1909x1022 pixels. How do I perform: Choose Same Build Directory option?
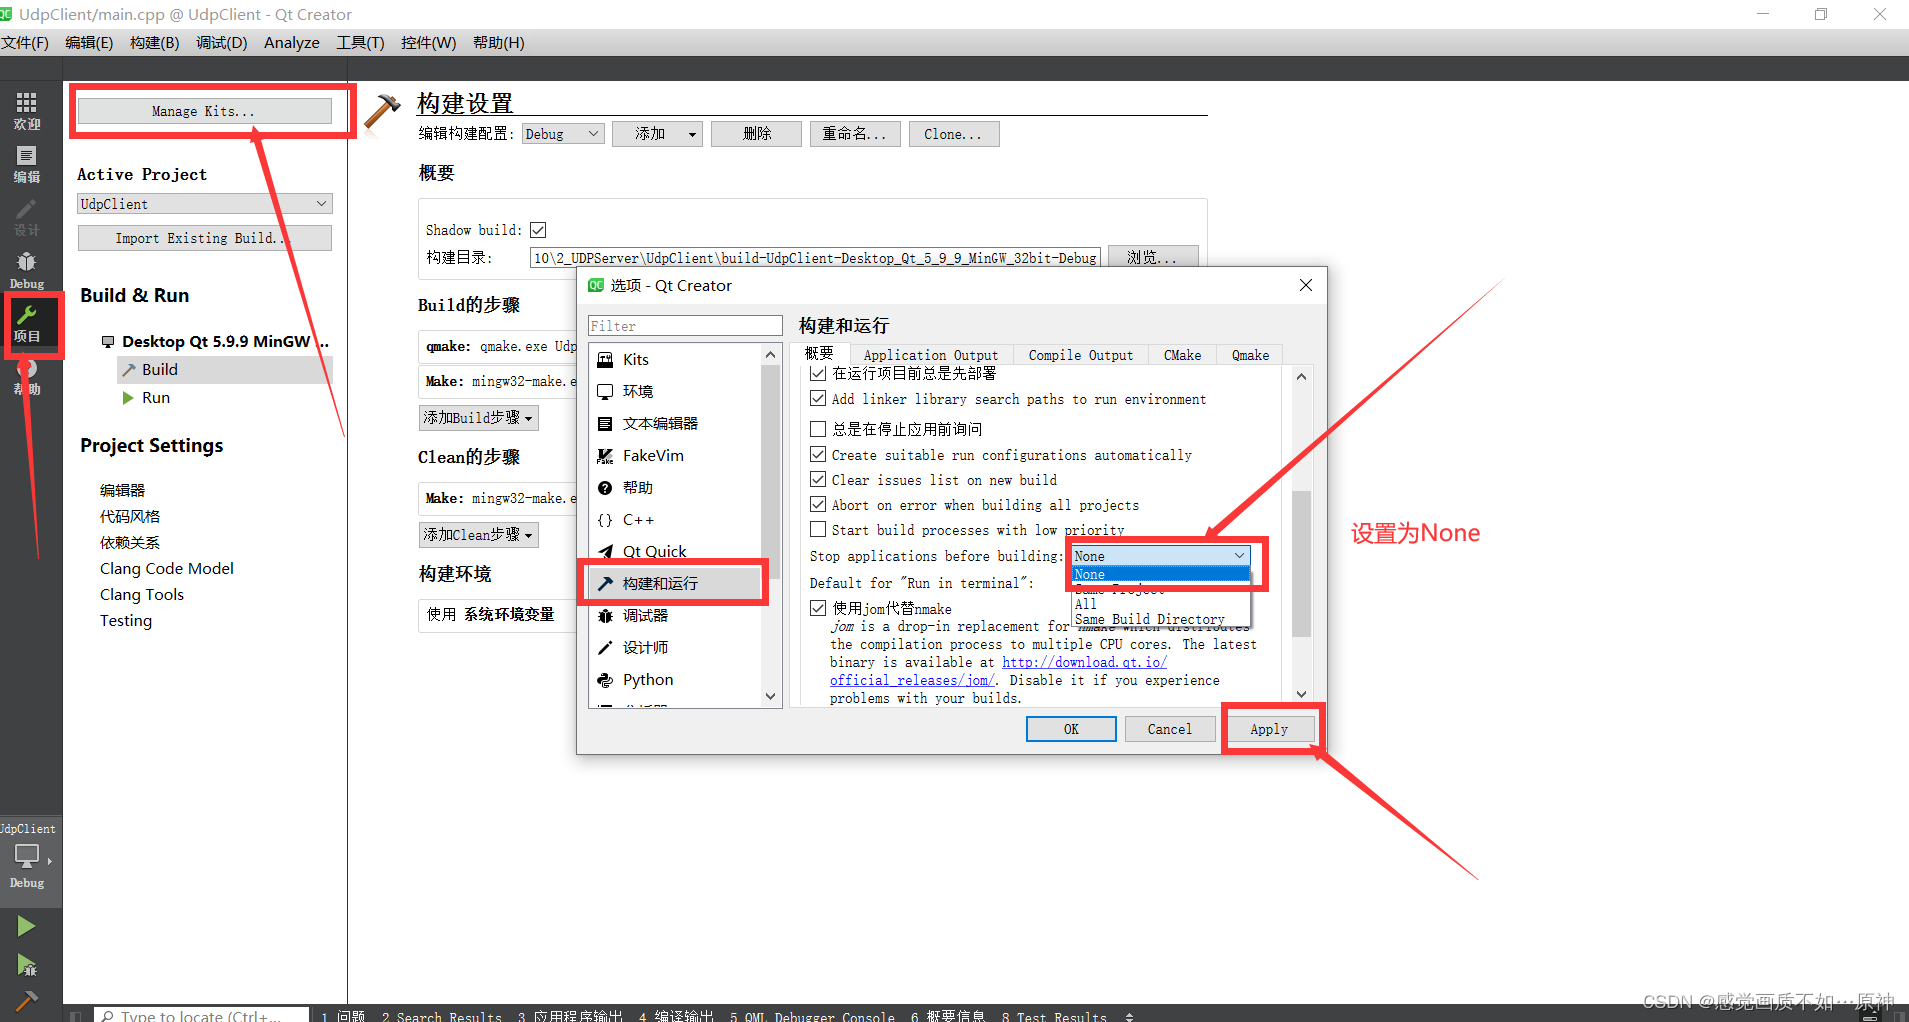(x=1160, y=619)
